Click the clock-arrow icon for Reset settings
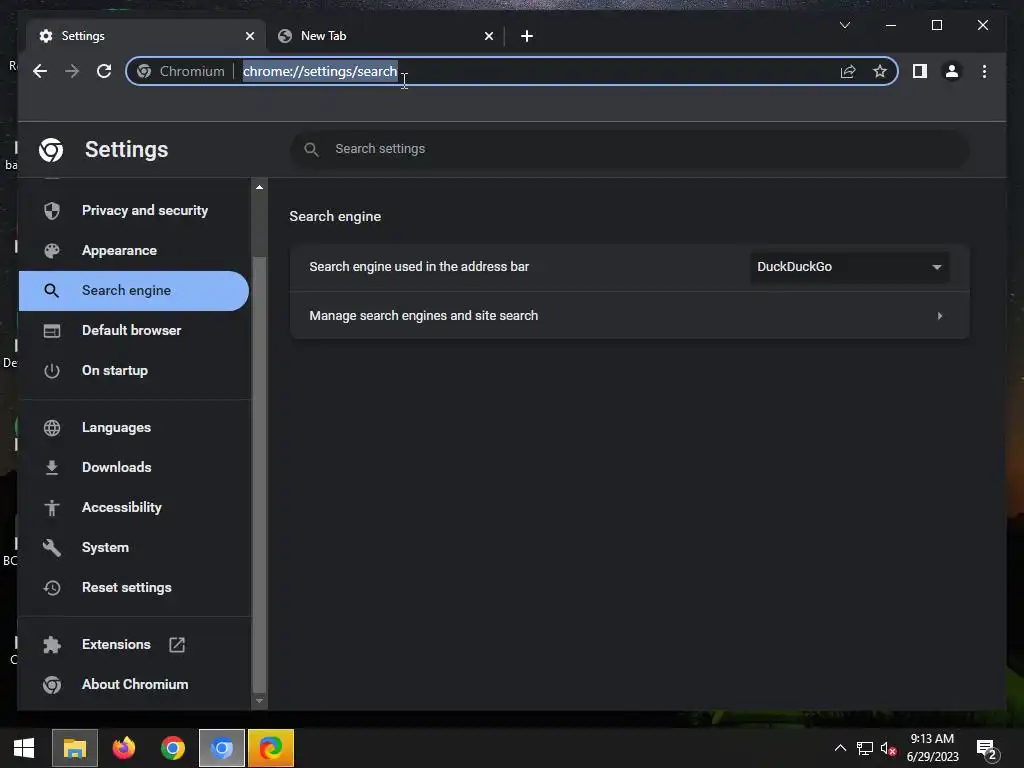 tap(52, 588)
